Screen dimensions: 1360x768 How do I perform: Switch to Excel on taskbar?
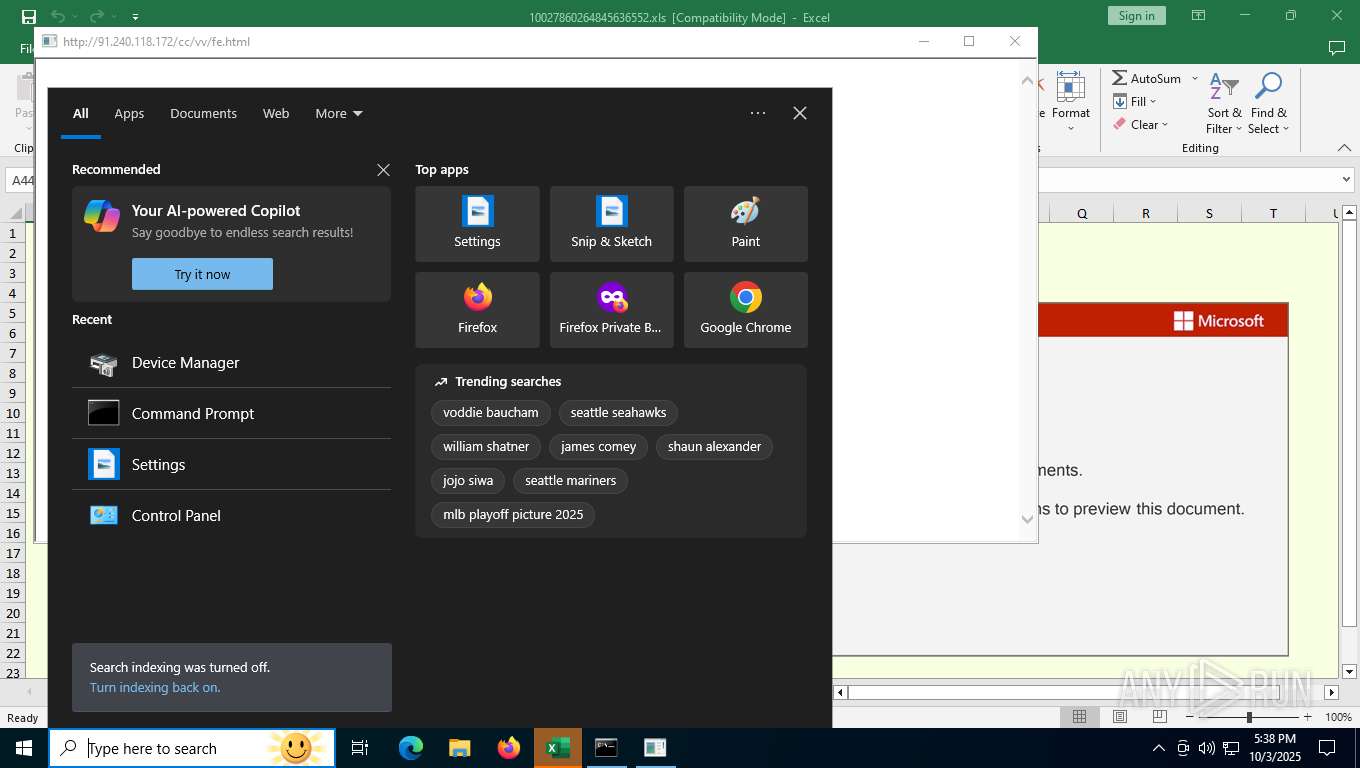[x=558, y=748]
